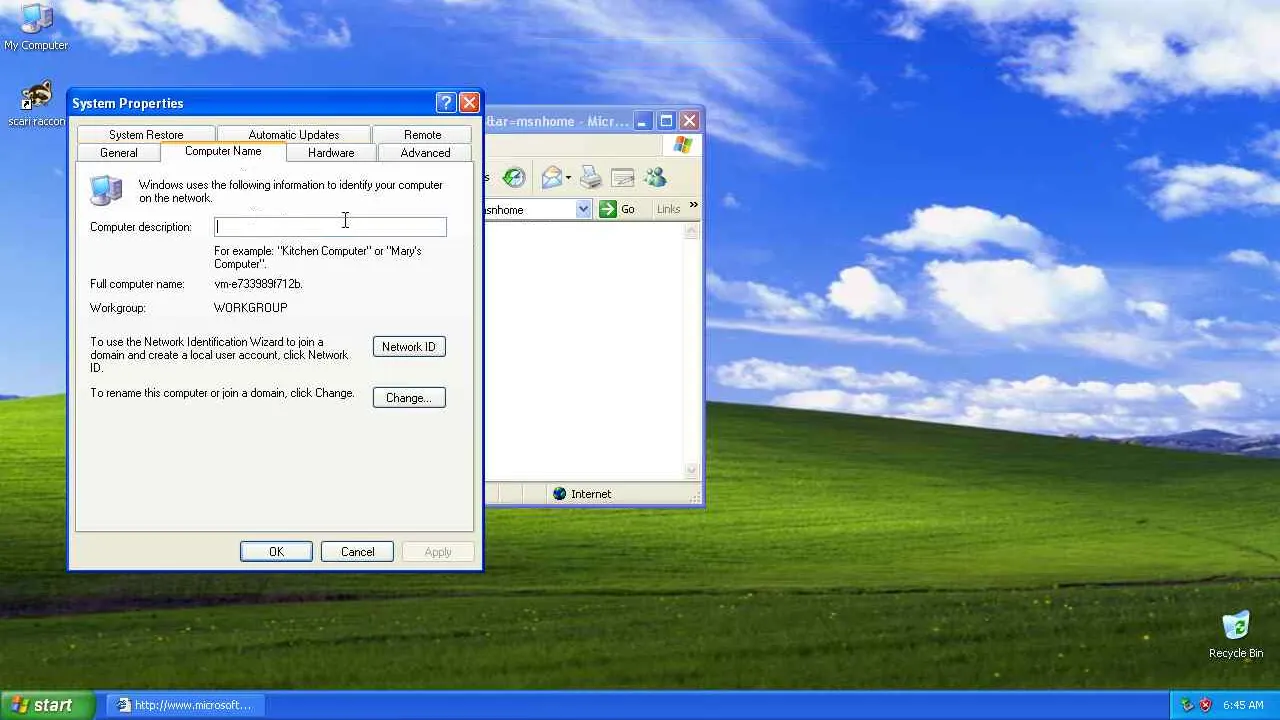Expand the Links toolbar chevron
This screenshot has height=720, width=1280.
click(693, 205)
